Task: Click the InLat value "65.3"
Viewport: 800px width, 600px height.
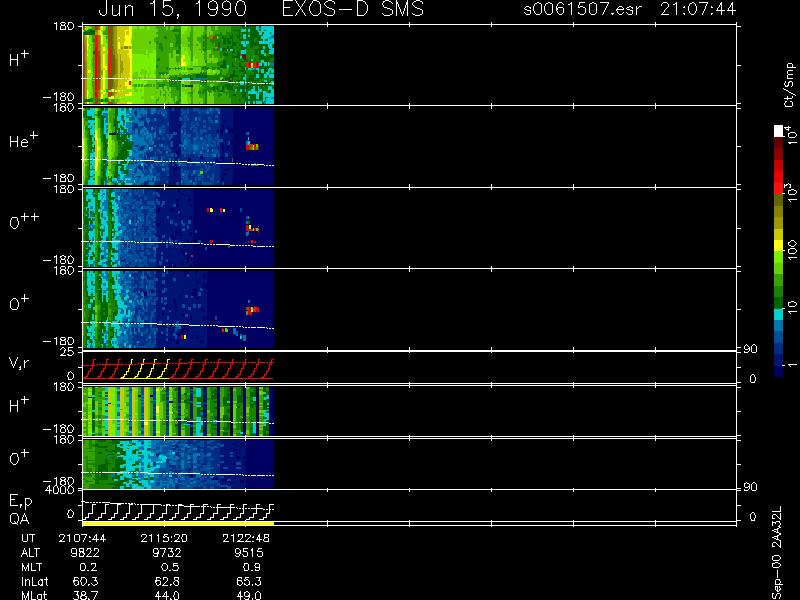Action: [248, 581]
